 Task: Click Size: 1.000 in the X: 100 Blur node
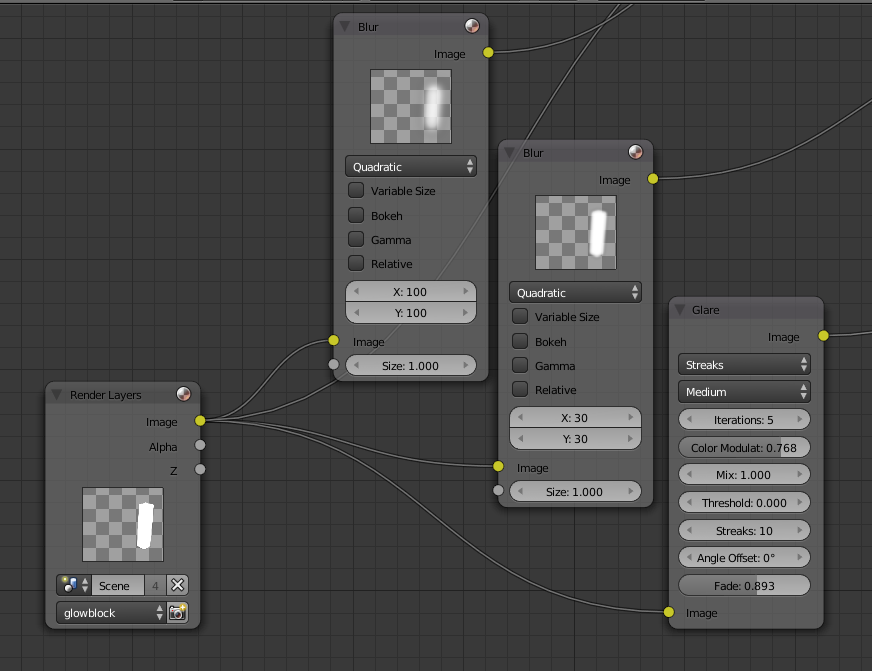pos(410,365)
